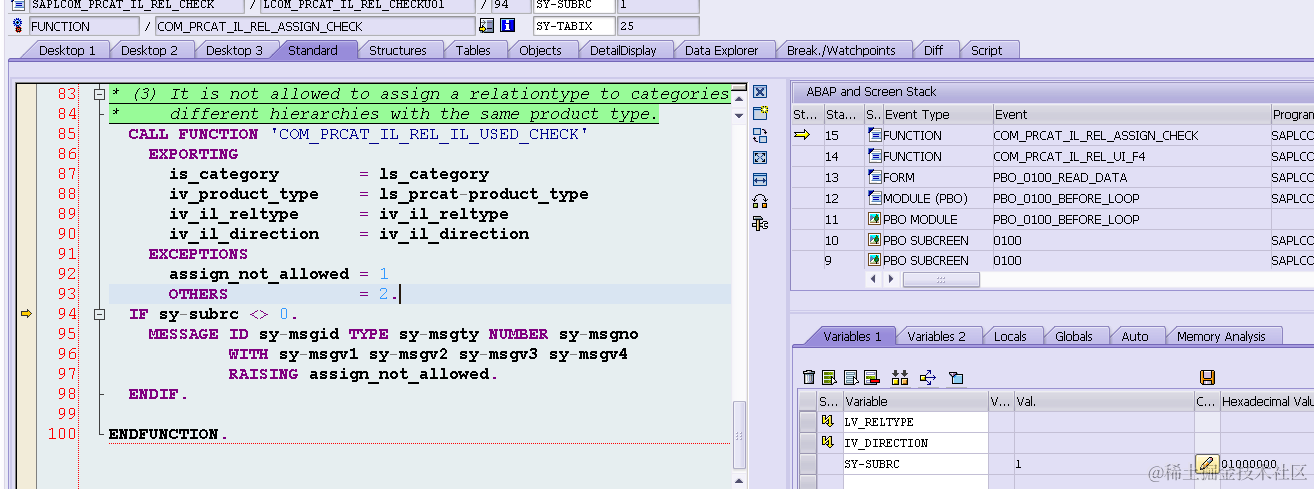Open the Script tab
Image resolution: width=1314 pixels, height=489 pixels.
986,50
